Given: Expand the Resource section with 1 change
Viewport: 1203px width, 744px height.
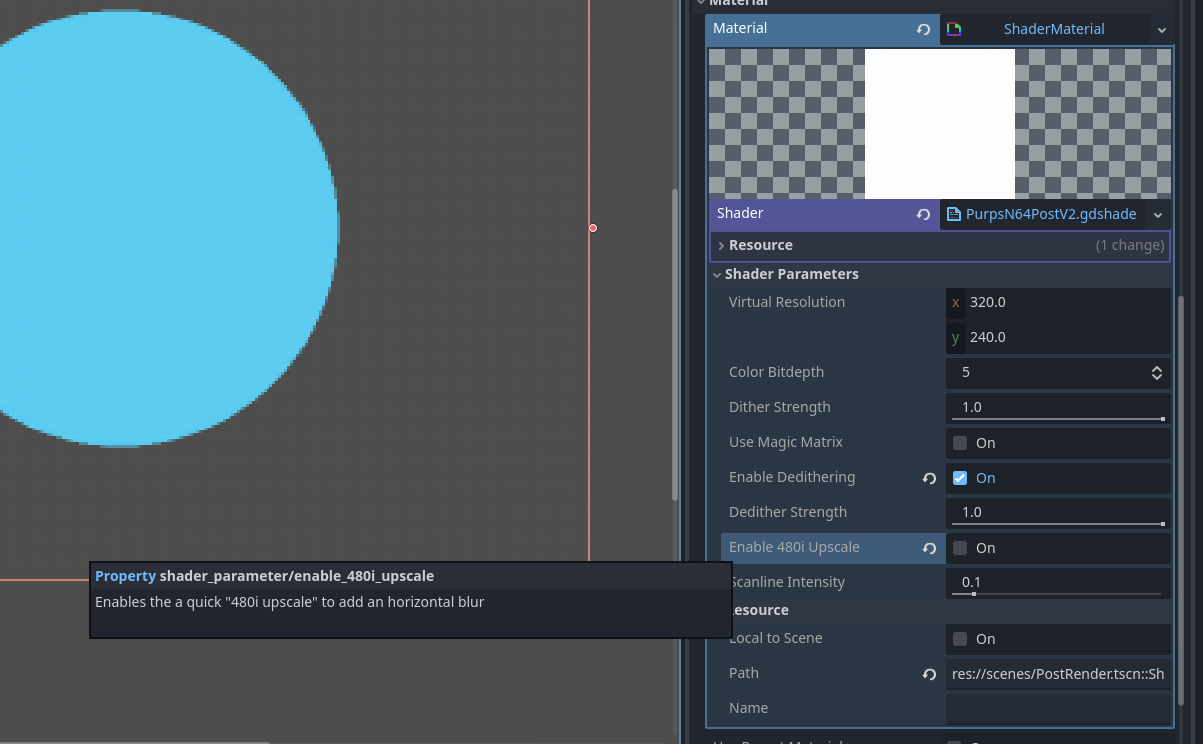Looking at the screenshot, I should click(940, 246).
